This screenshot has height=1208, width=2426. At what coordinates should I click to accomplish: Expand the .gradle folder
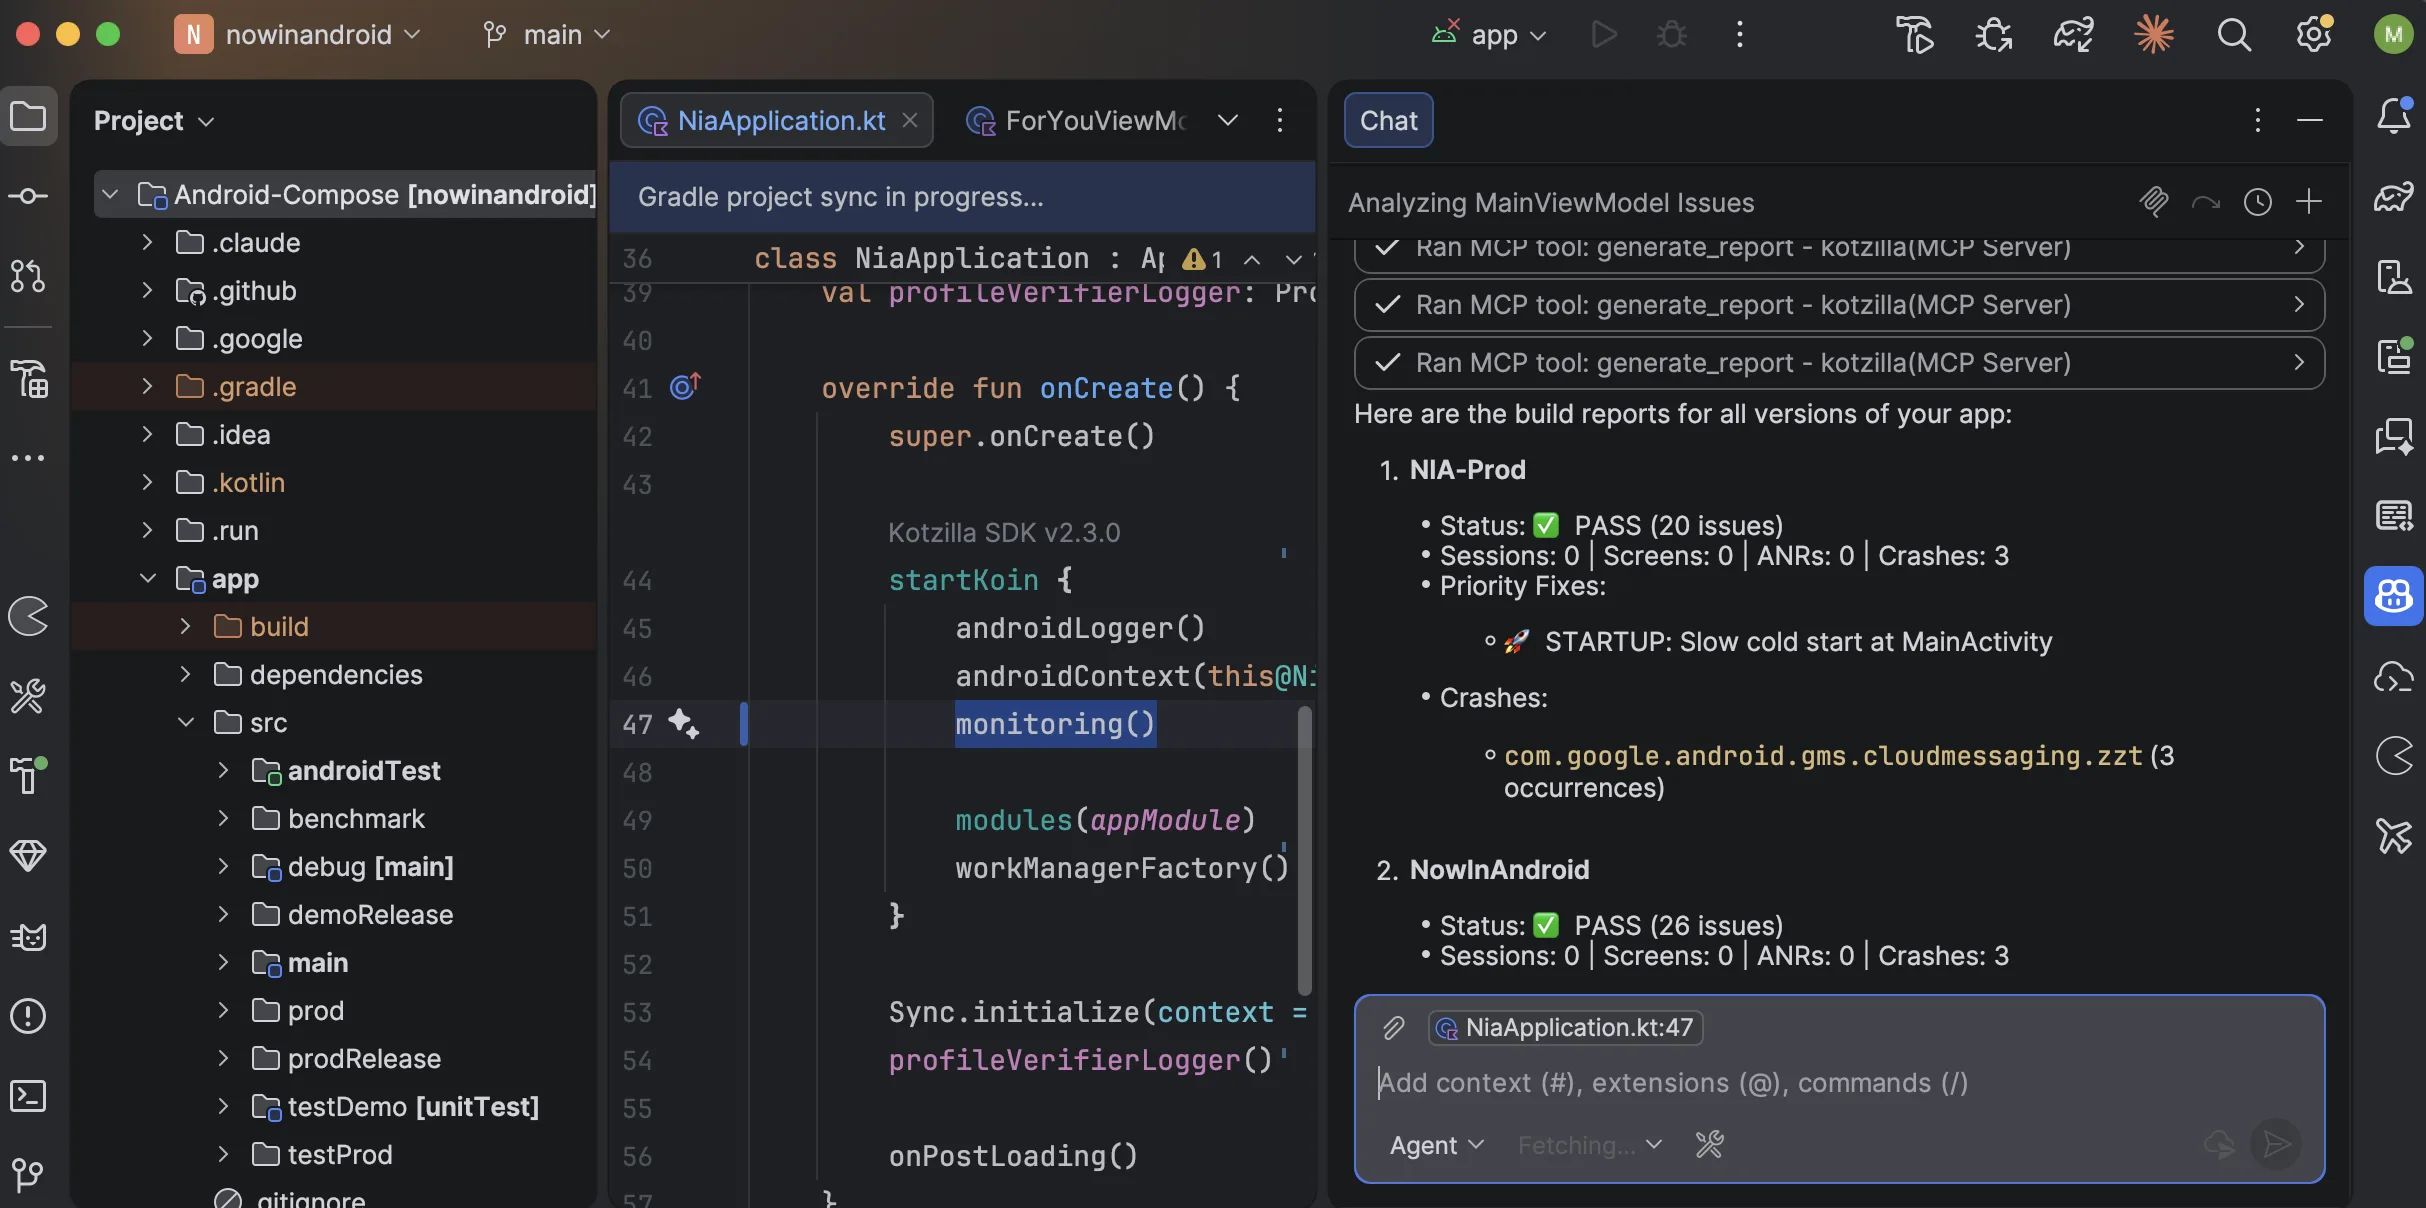pyautogui.click(x=147, y=386)
